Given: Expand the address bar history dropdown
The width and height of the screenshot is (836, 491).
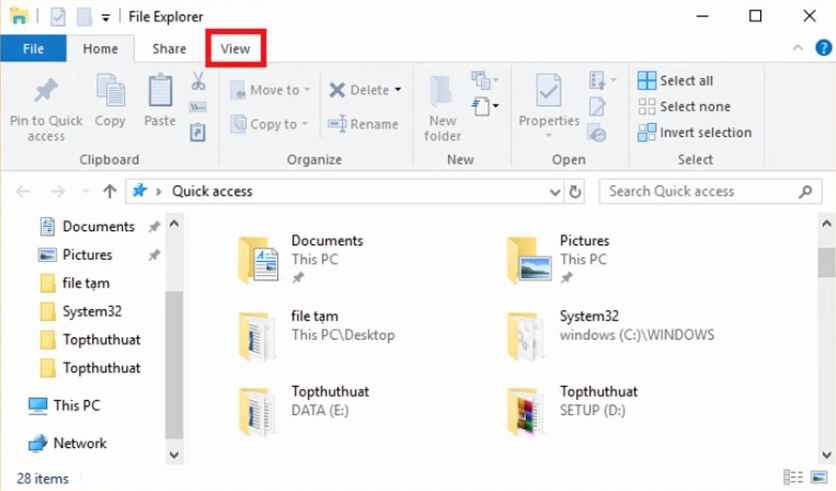Looking at the screenshot, I should pyautogui.click(x=556, y=191).
